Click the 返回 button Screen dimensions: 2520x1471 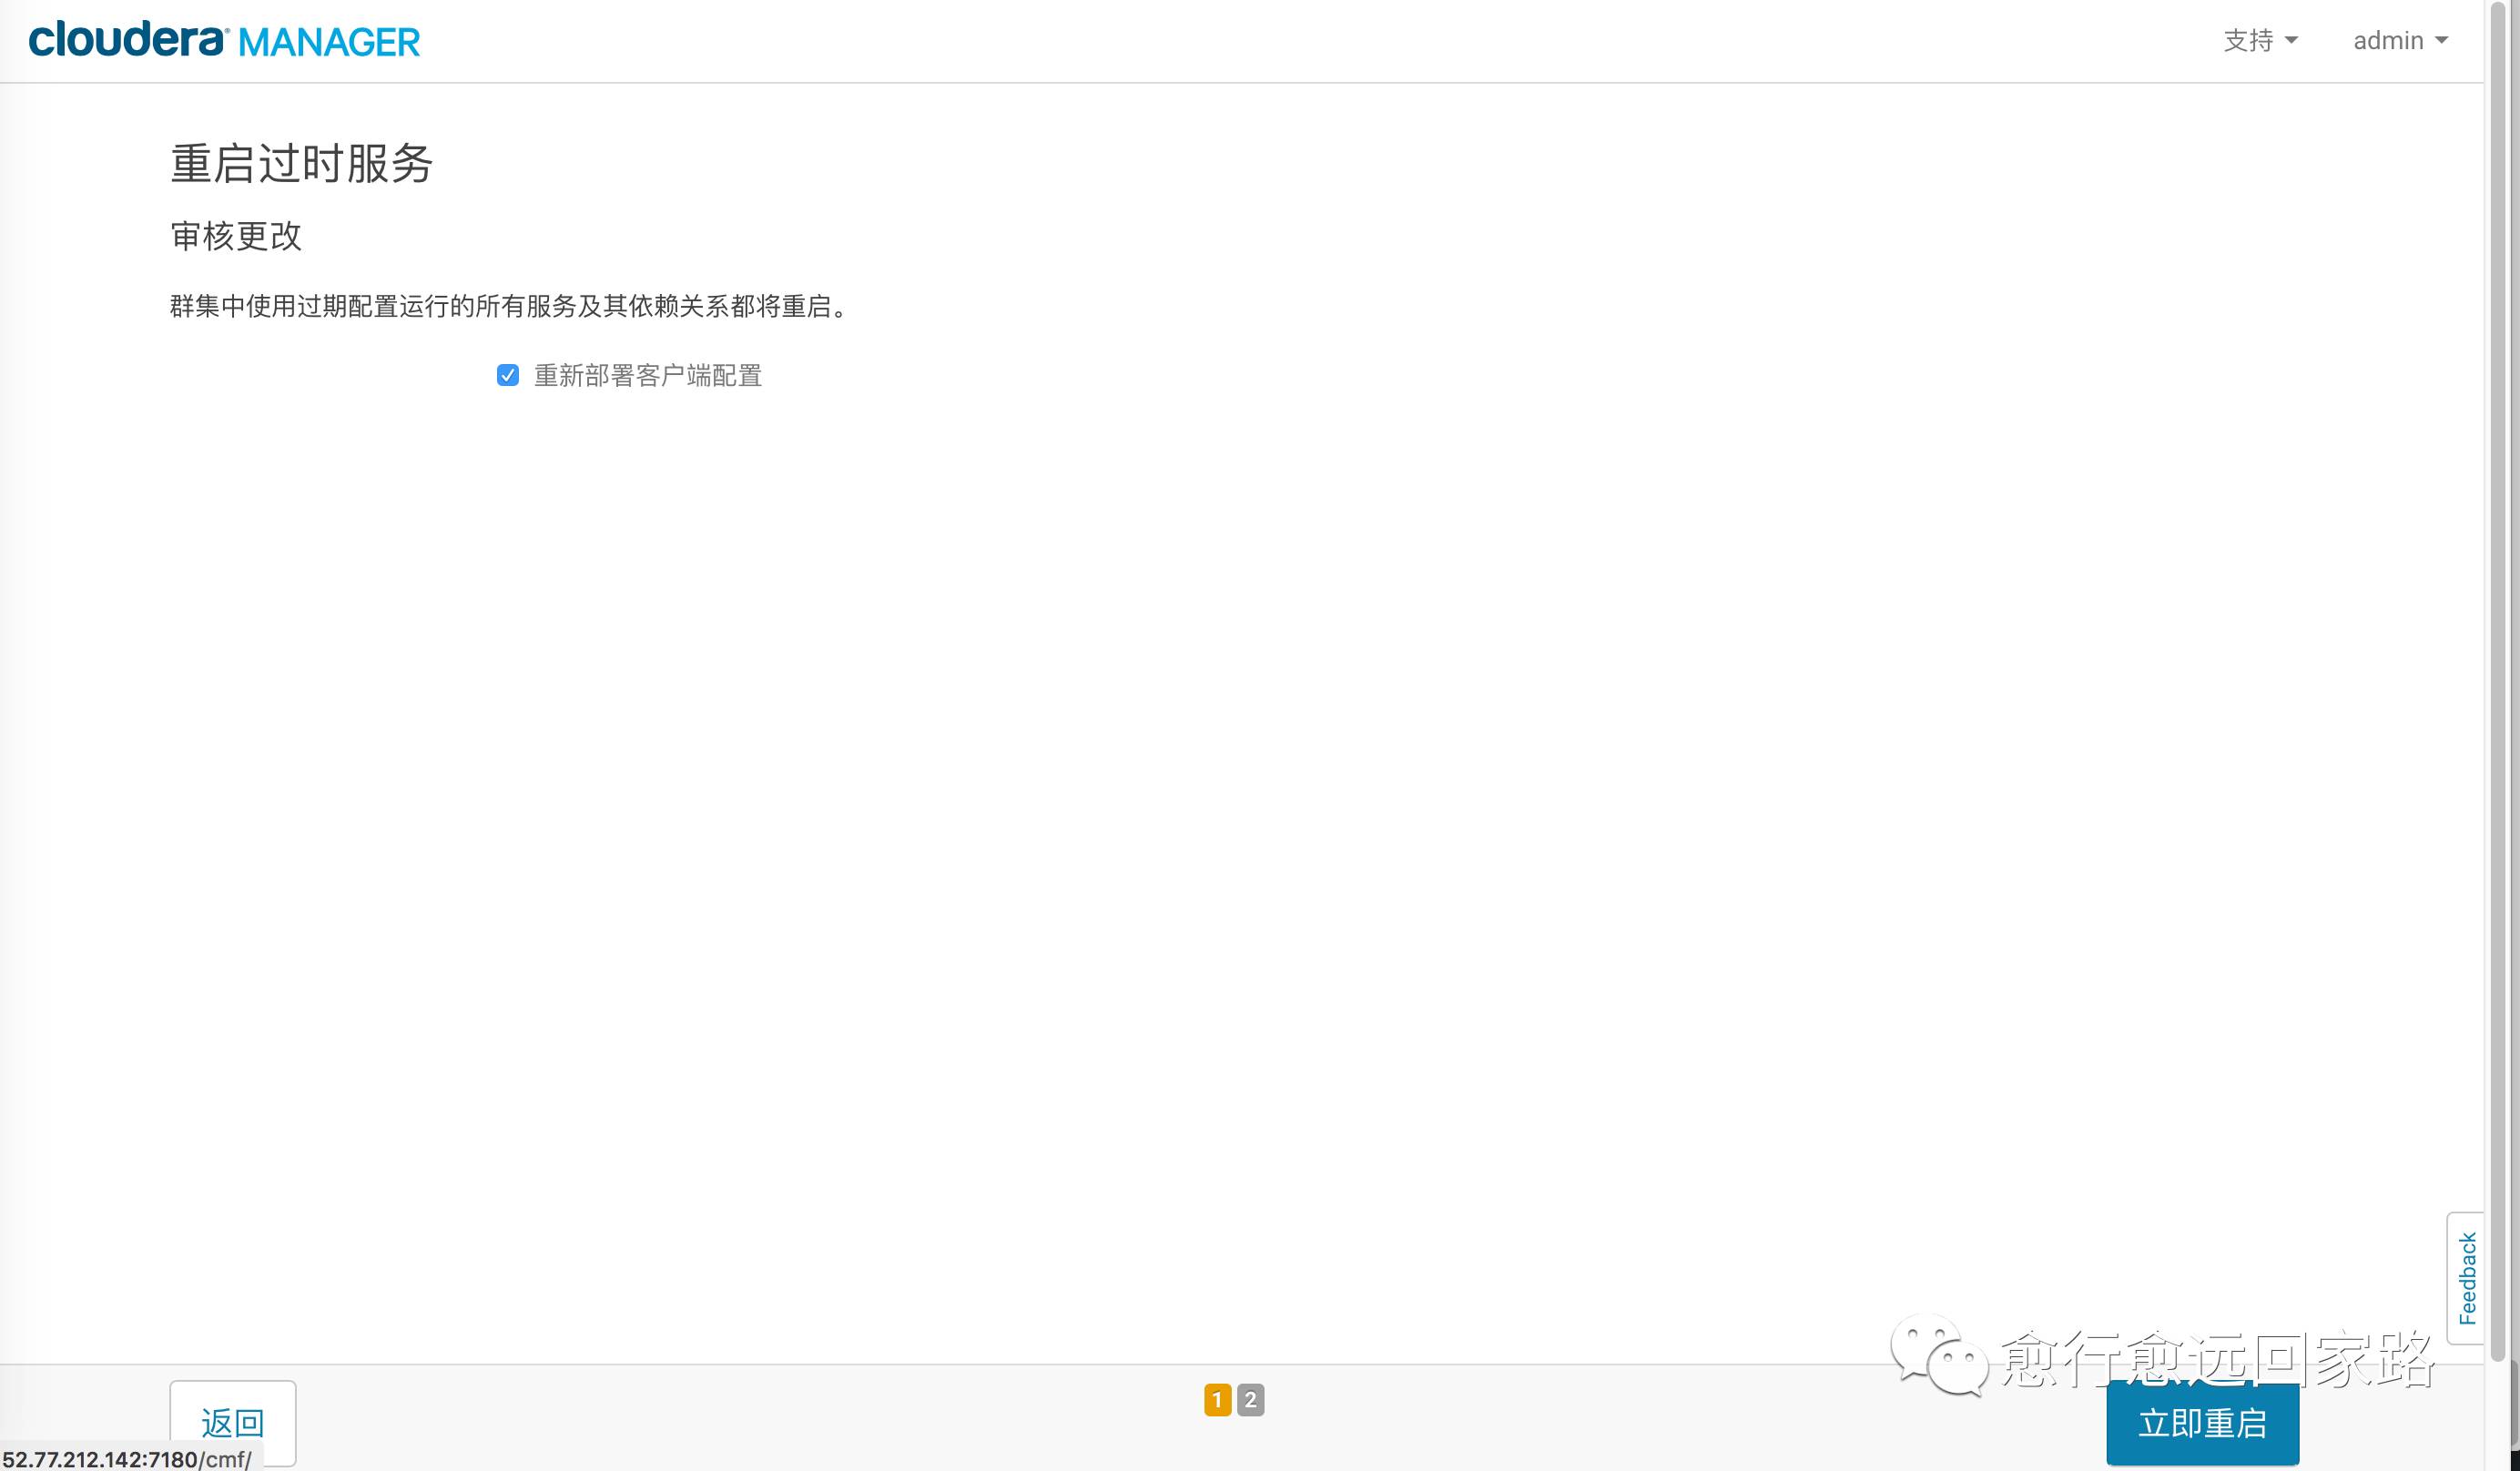coord(233,1422)
